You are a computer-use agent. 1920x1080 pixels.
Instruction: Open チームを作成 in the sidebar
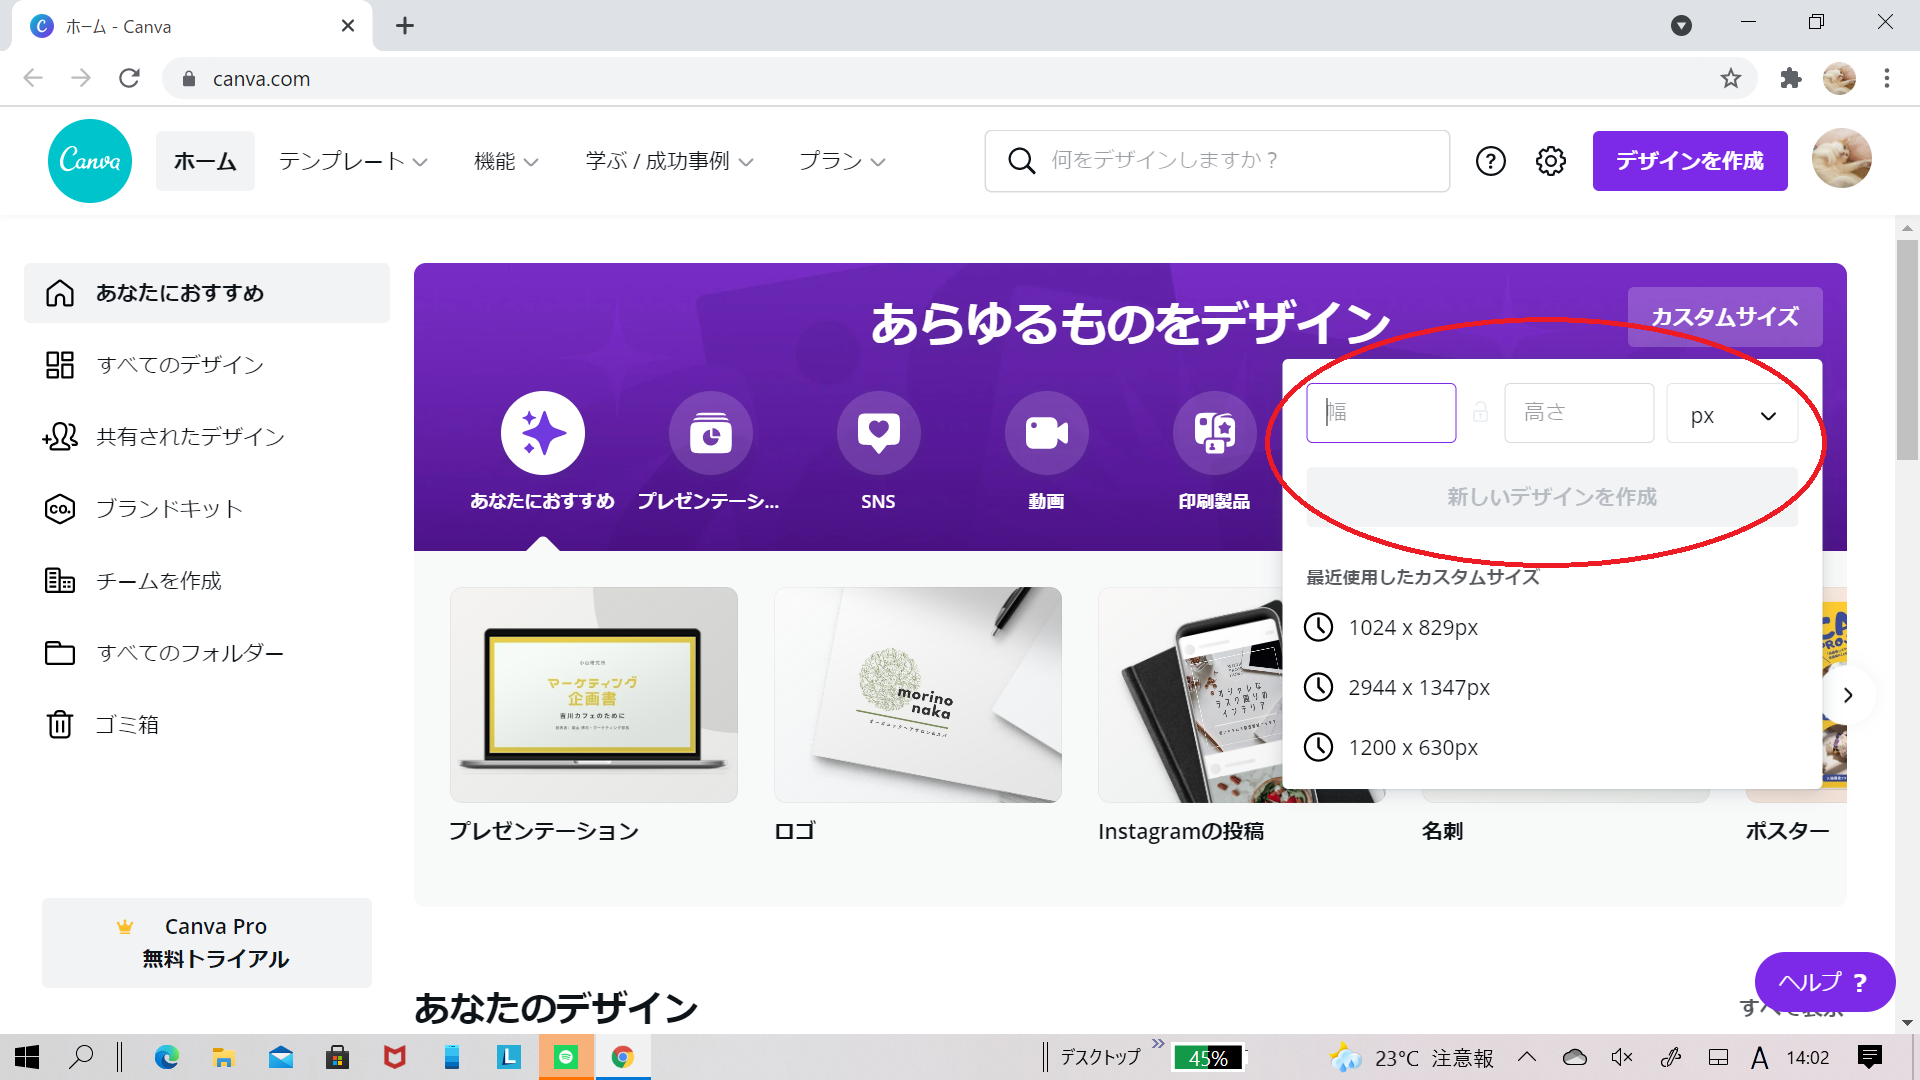207,581
